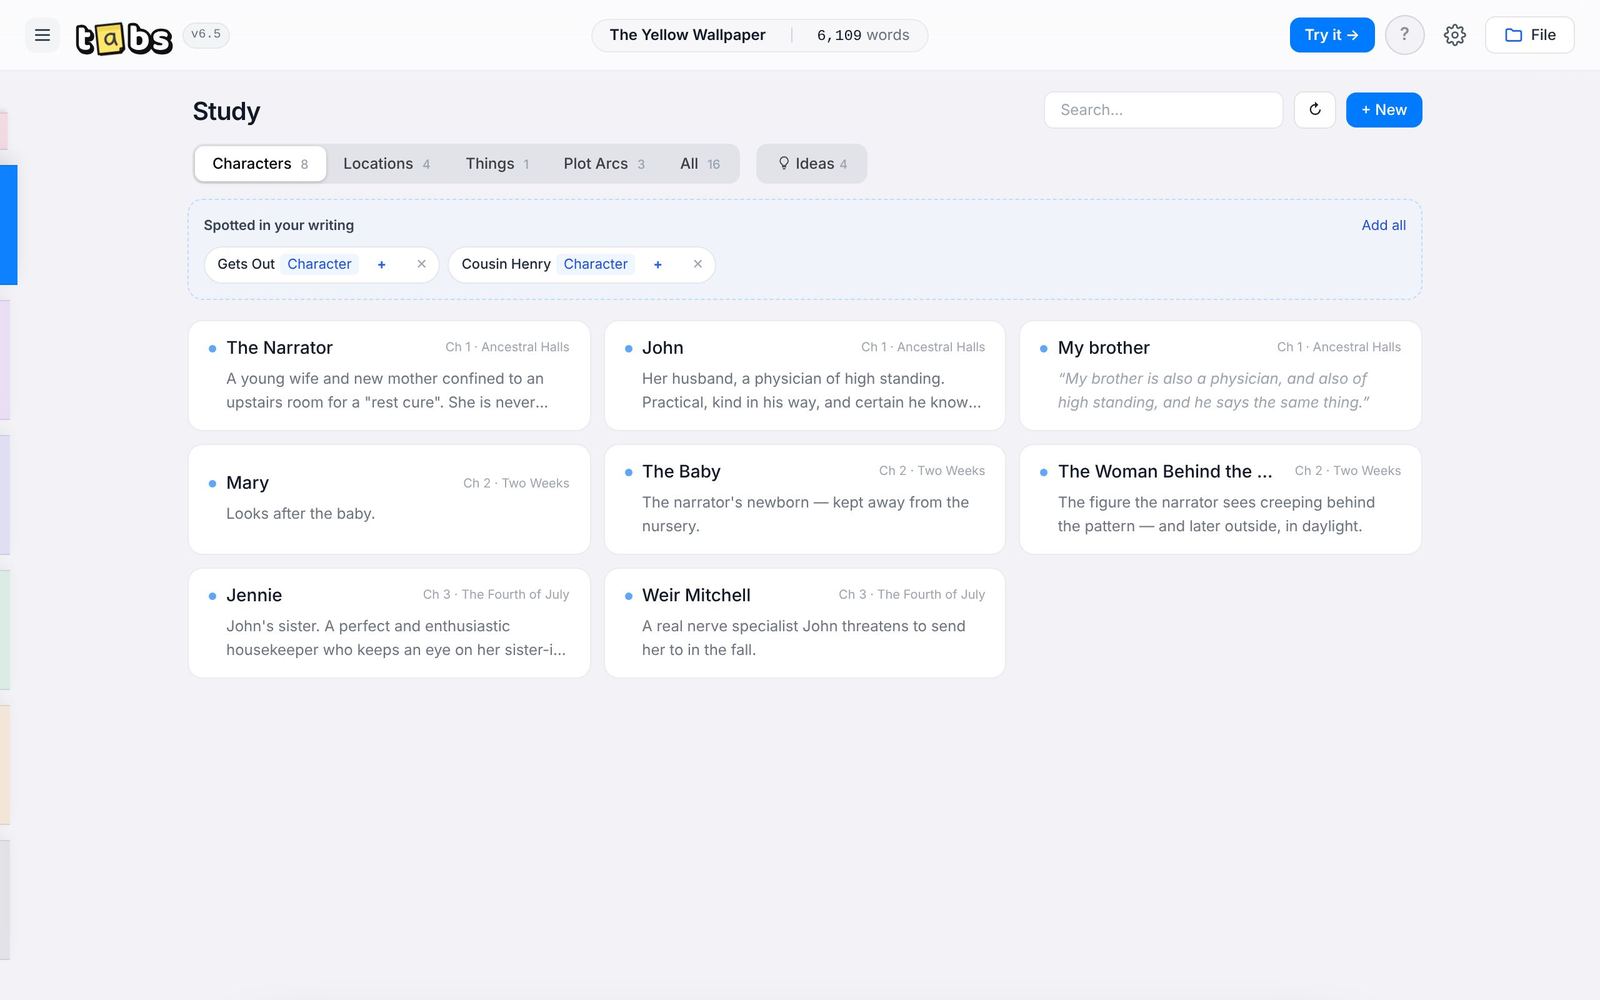Click the Add all link
The height and width of the screenshot is (1000, 1600).
[1383, 225]
